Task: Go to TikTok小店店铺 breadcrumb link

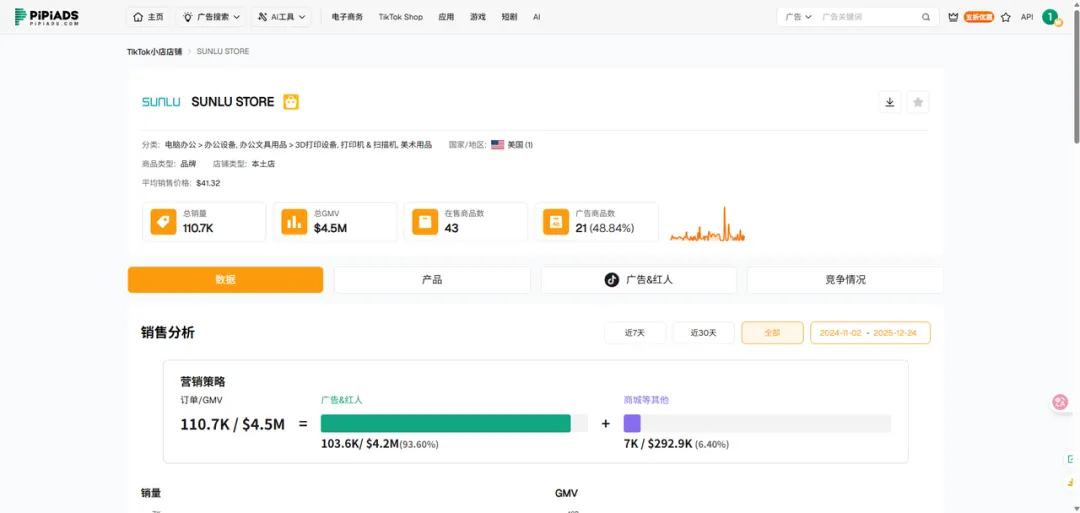Action: (x=154, y=51)
